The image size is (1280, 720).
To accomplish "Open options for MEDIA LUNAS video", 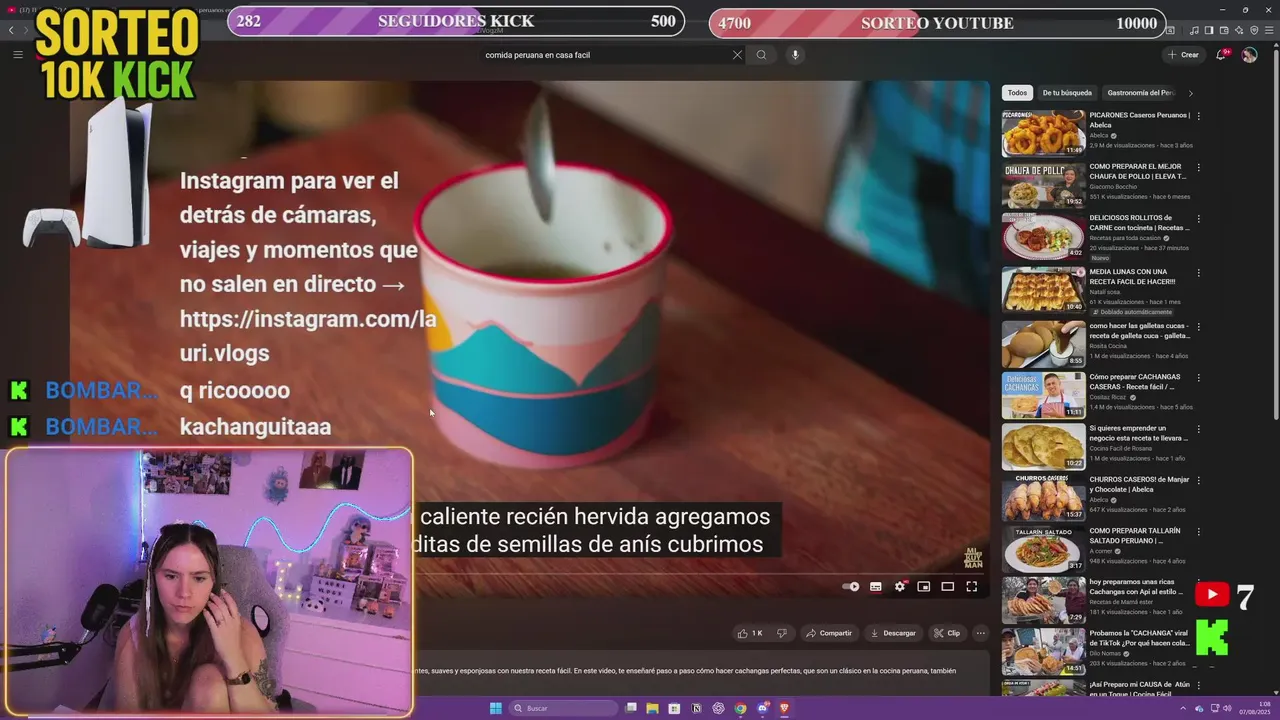I will pyautogui.click(x=1198, y=272).
